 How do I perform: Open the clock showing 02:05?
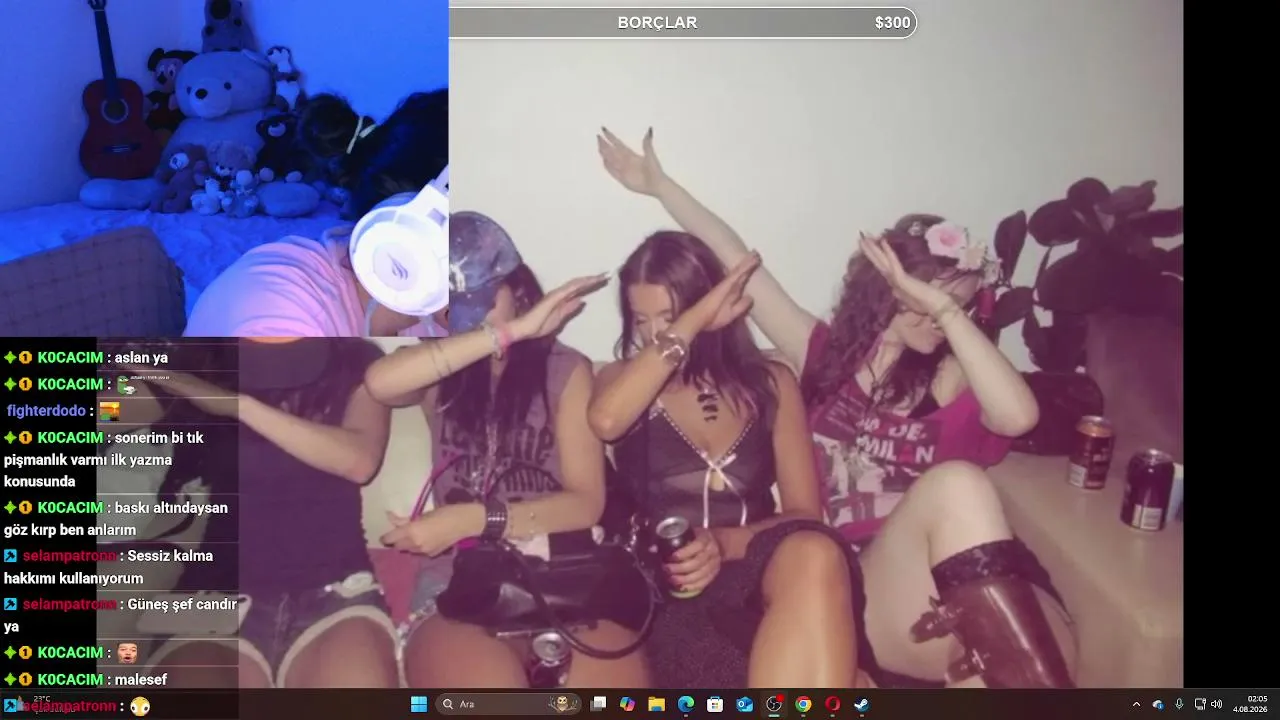[x=1251, y=704]
